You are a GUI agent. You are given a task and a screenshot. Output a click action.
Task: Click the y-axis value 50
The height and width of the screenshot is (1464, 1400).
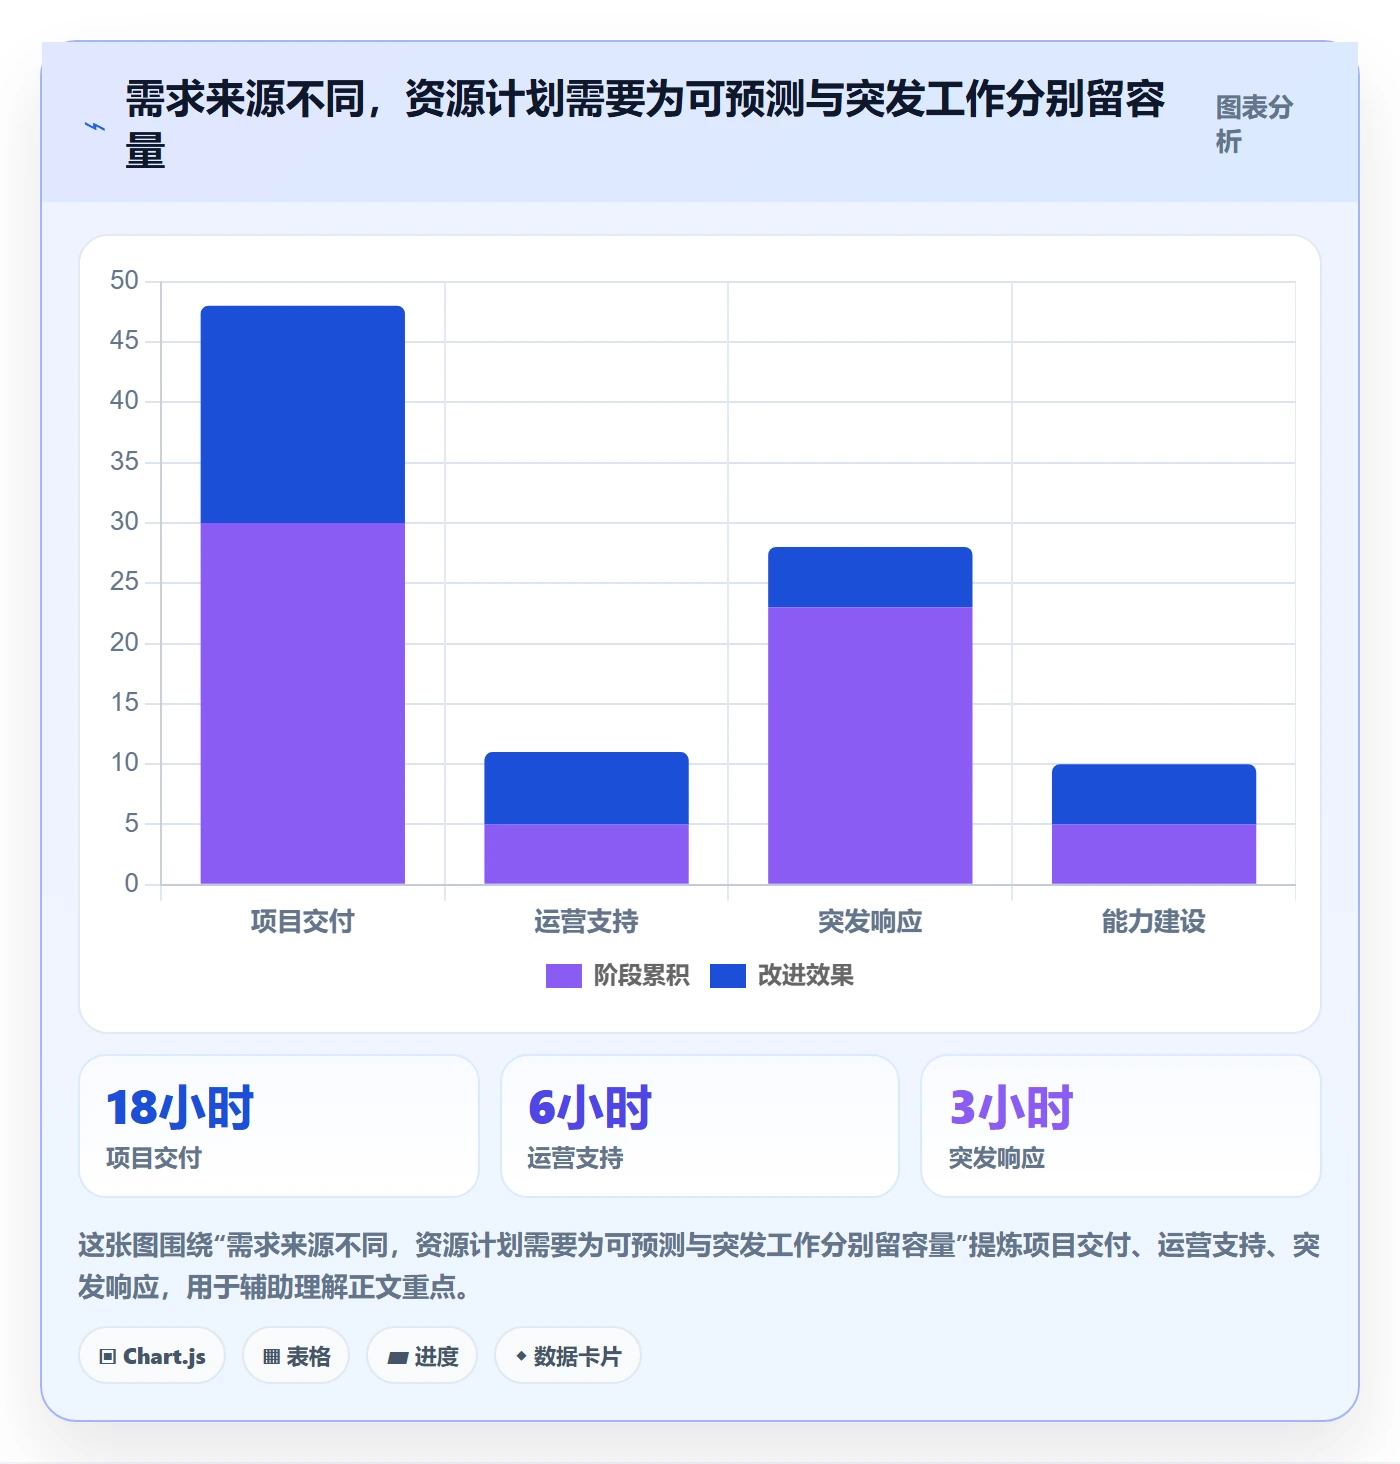point(124,280)
